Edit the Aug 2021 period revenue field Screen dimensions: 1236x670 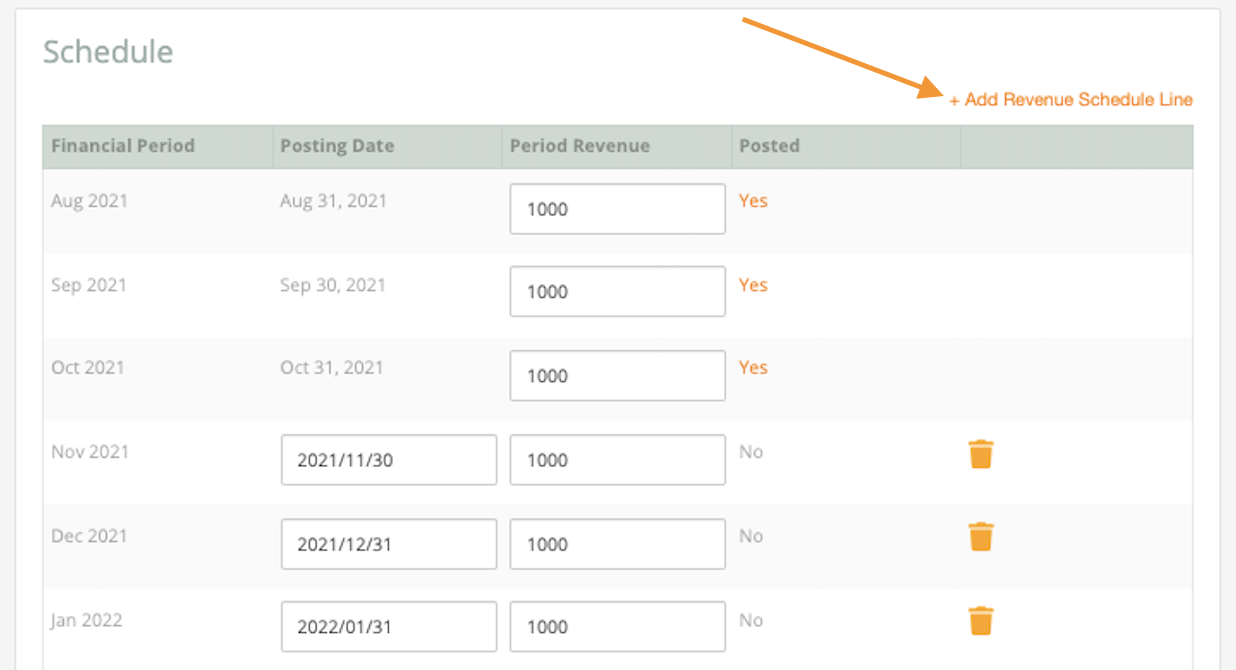[x=618, y=209]
